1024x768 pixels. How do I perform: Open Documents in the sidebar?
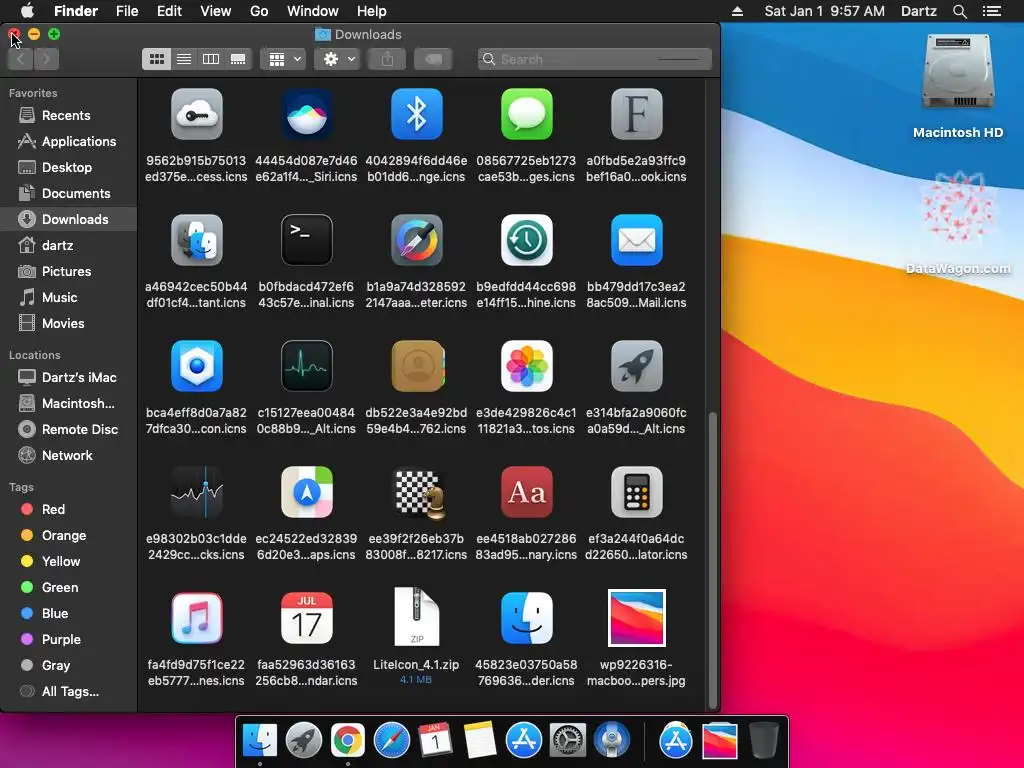pyautogui.click(x=69, y=193)
